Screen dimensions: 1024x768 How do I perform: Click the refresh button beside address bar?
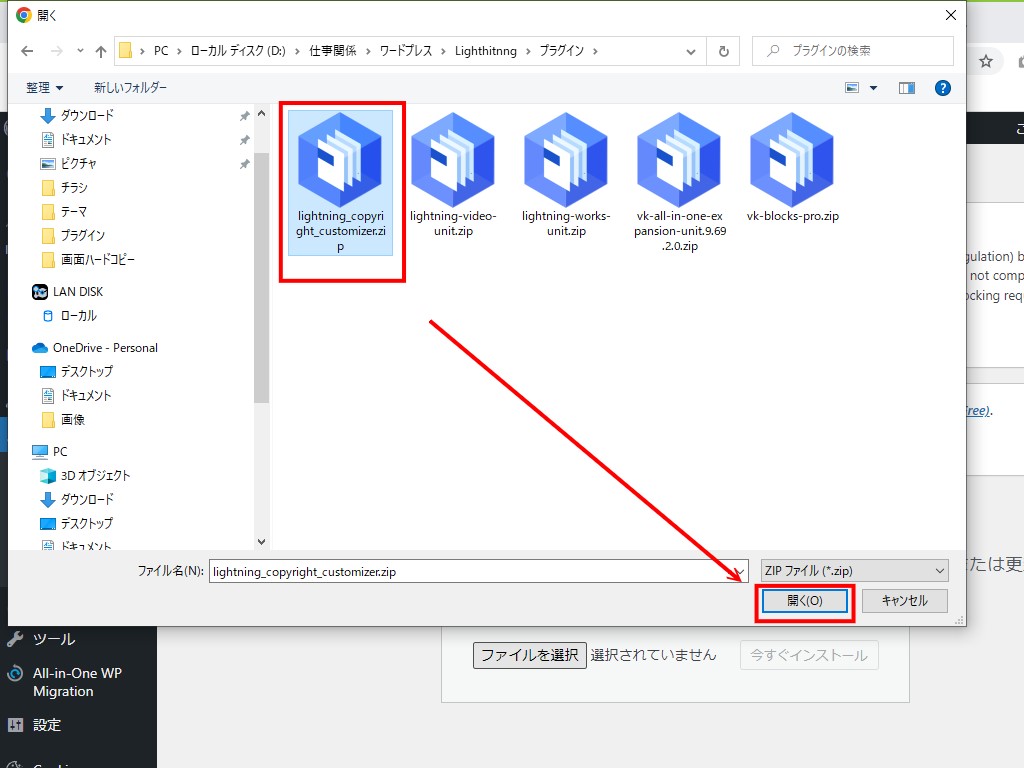722,51
